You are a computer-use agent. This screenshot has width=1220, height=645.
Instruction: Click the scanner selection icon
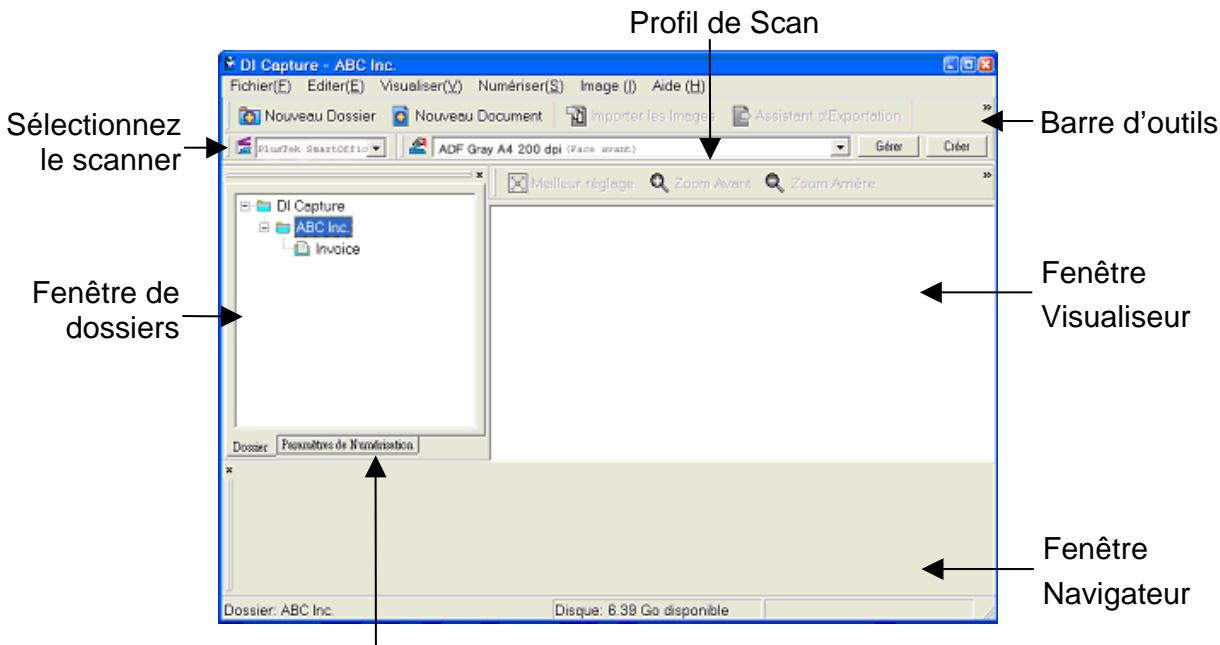point(243,147)
